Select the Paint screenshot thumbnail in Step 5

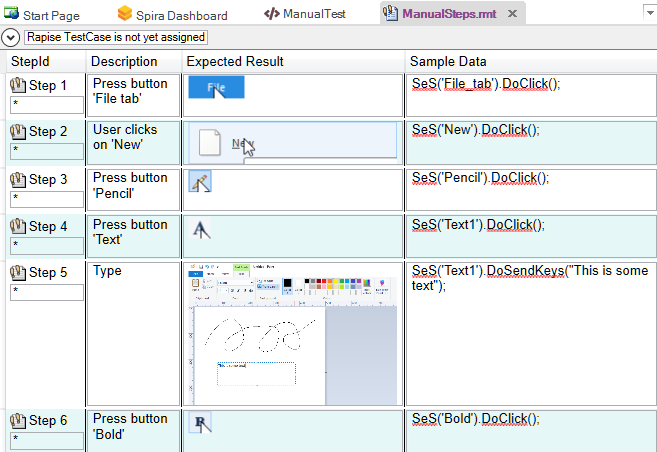(x=292, y=333)
